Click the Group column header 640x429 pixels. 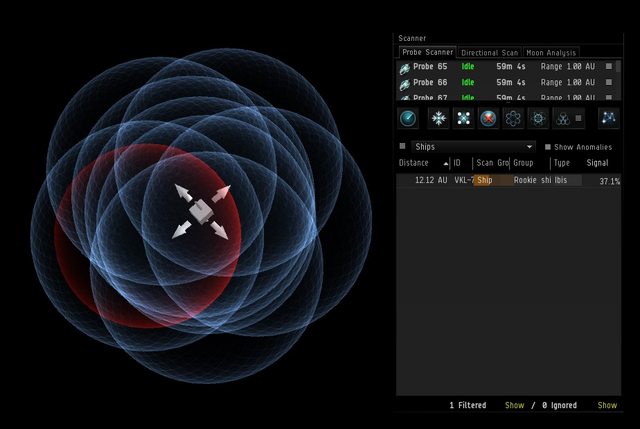(523, 163)
